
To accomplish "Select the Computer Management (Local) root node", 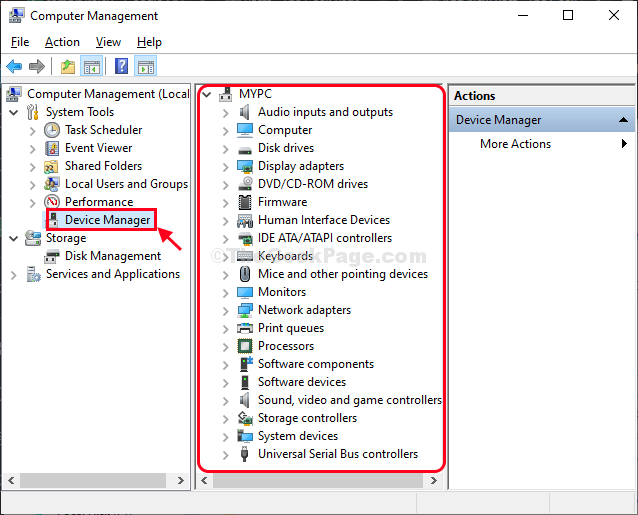I will pos(108,94).
